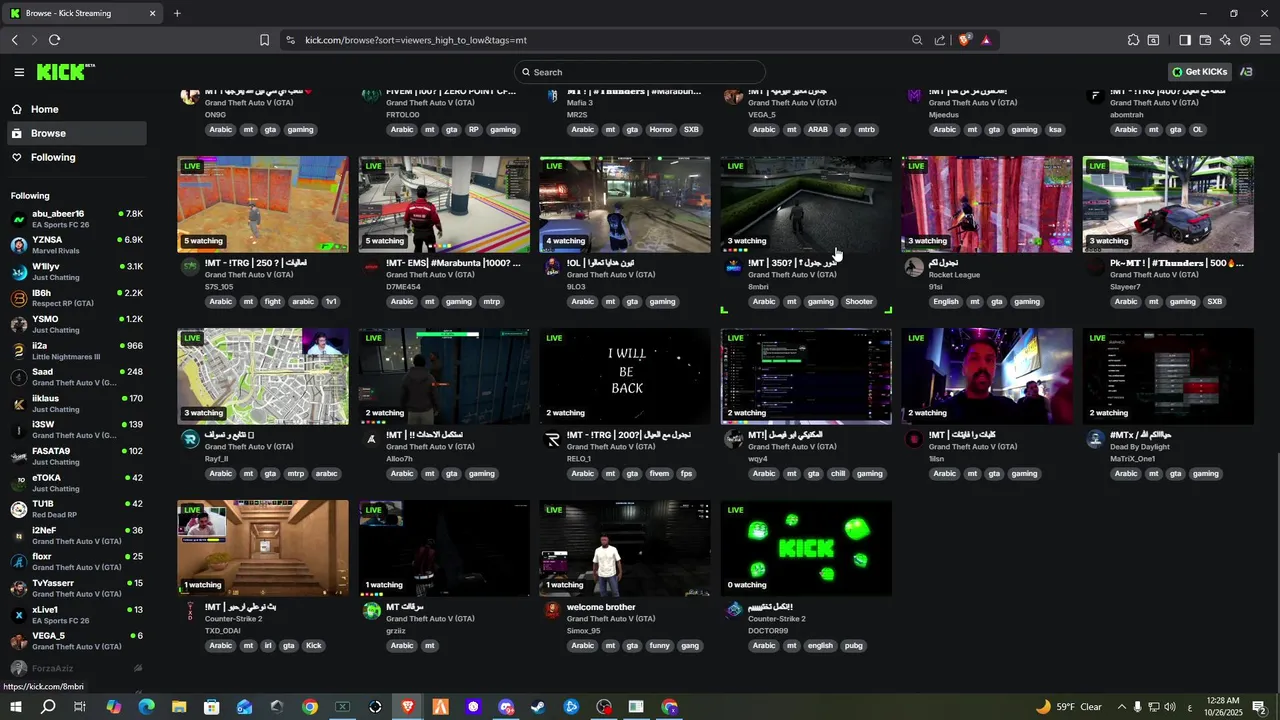
Task: Open the Brave VPN shield icon
Action: pos(1245,40)
